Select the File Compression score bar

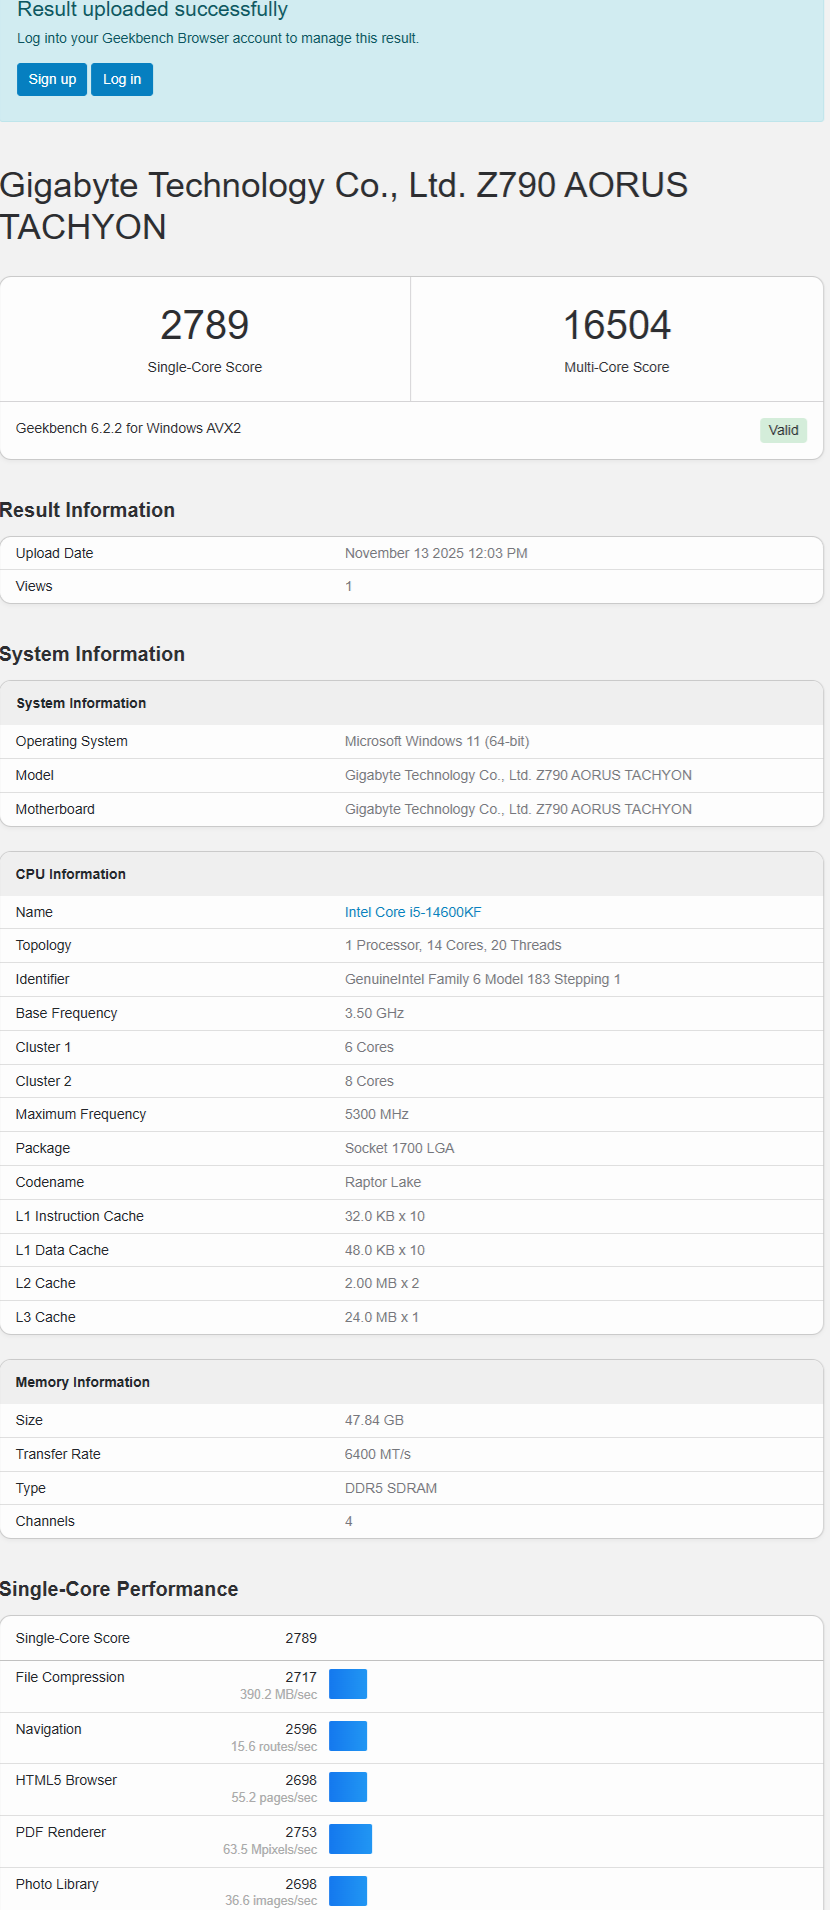pyautogui.click(x=348, y=1684)
